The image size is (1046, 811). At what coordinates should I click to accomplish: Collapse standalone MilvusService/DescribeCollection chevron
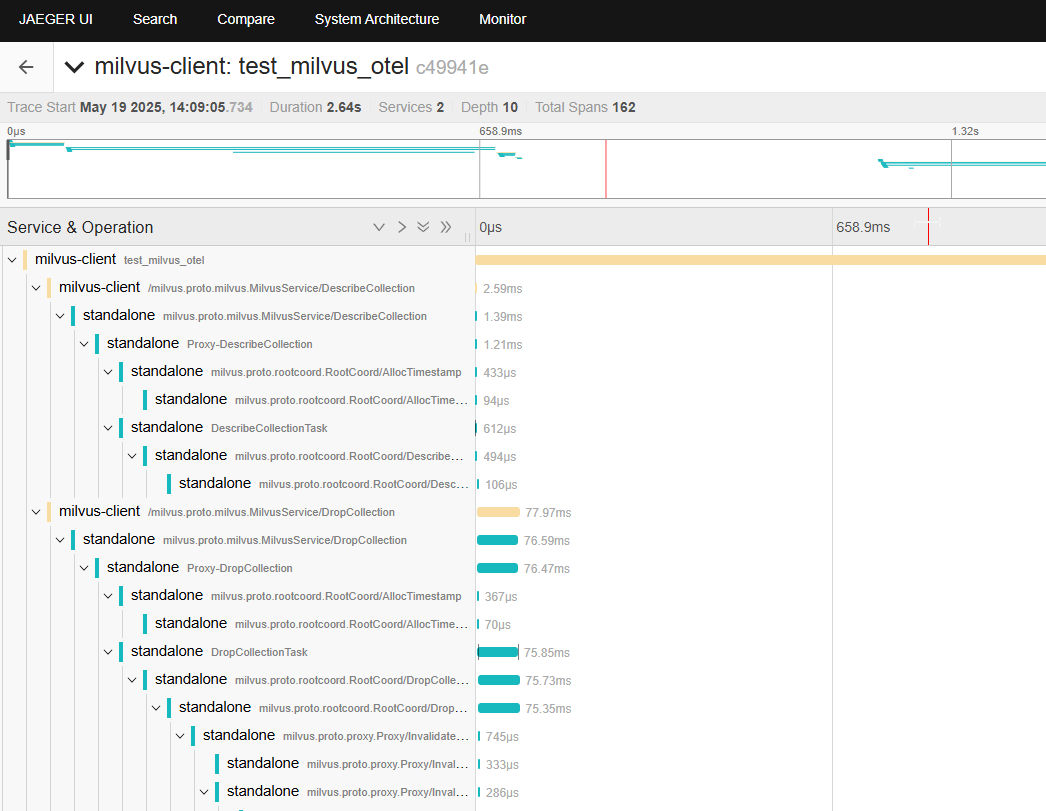(60, 316)
